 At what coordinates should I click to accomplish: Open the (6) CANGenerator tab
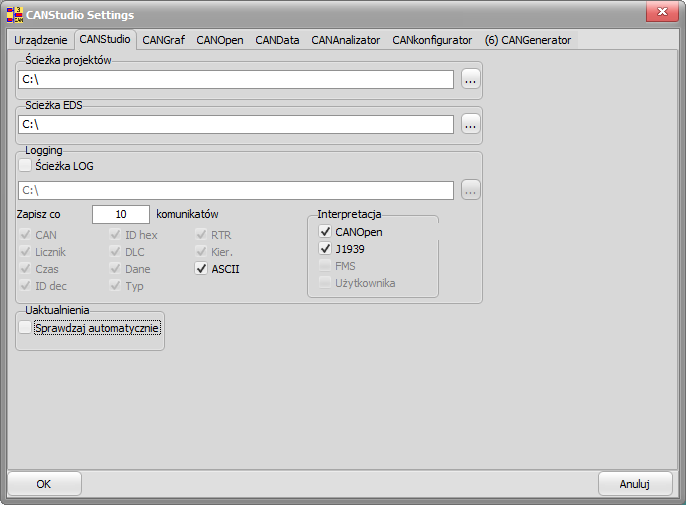pos(528,40)
